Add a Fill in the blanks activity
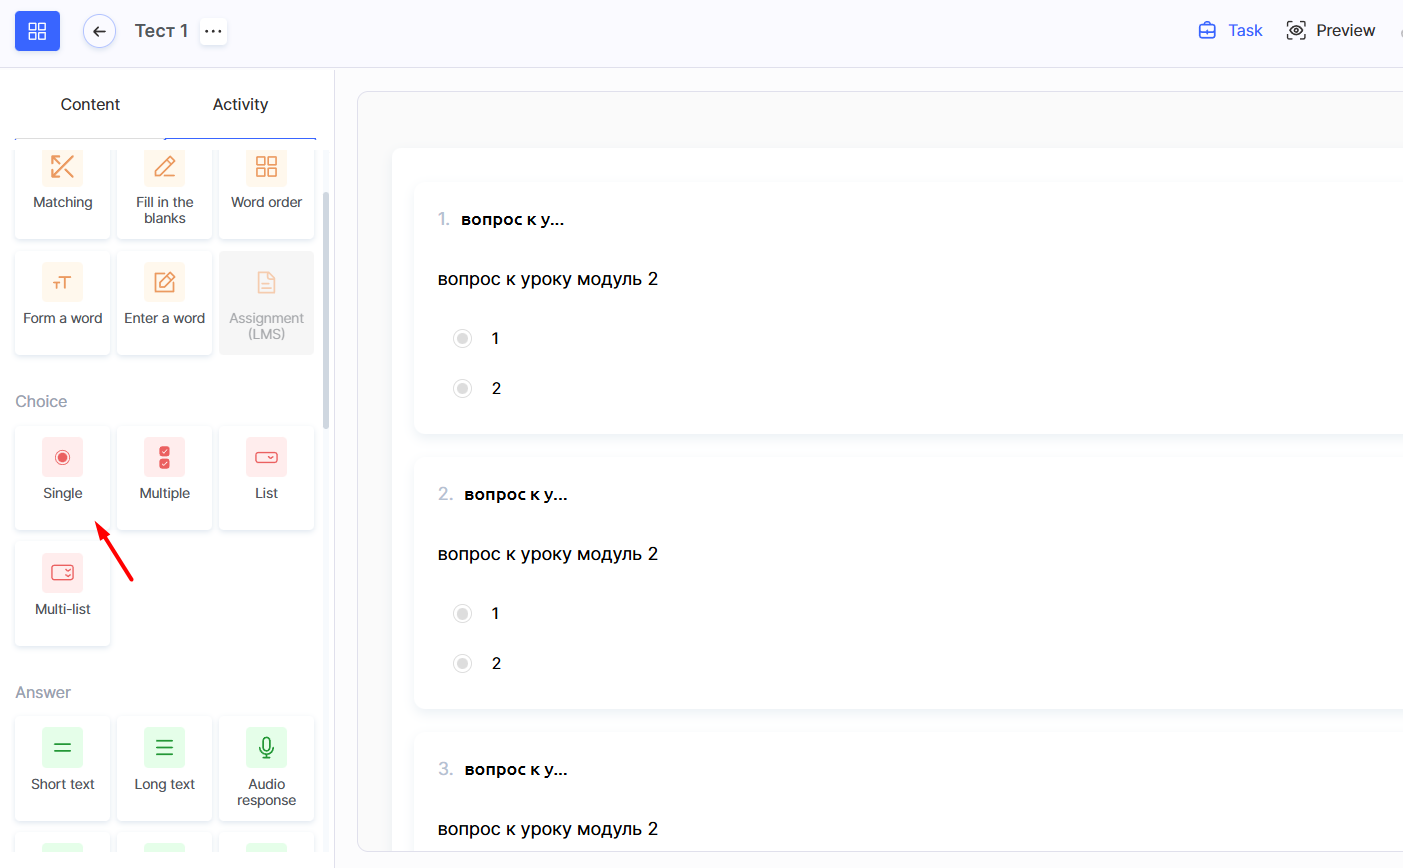 [164, 190]
